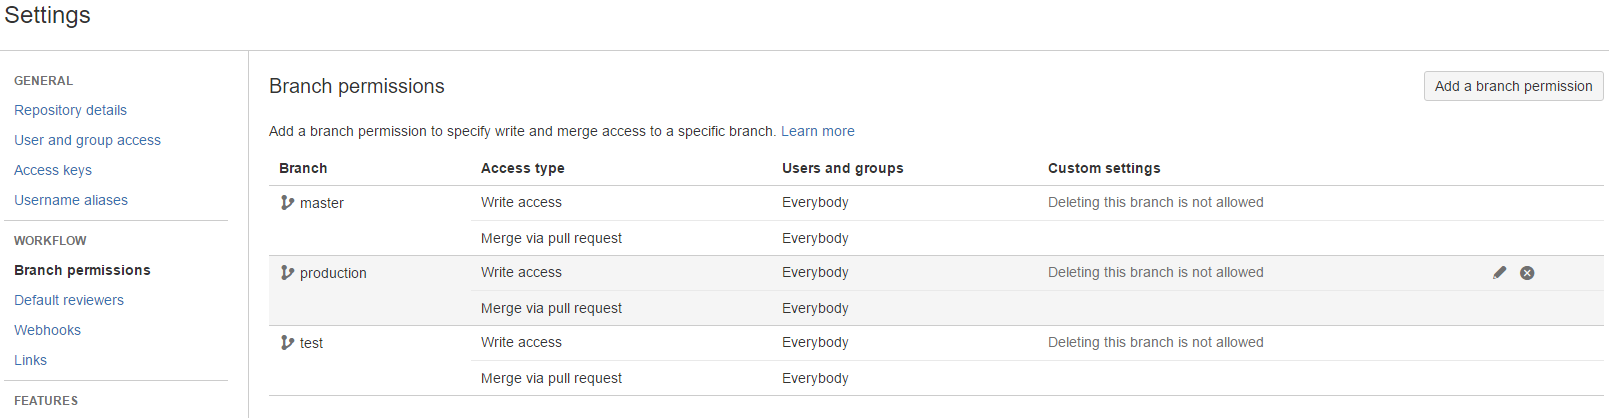Viewport: 1609px width, 418px height.
Task: Open Default reviewers settings
Action: coord(69,300)
